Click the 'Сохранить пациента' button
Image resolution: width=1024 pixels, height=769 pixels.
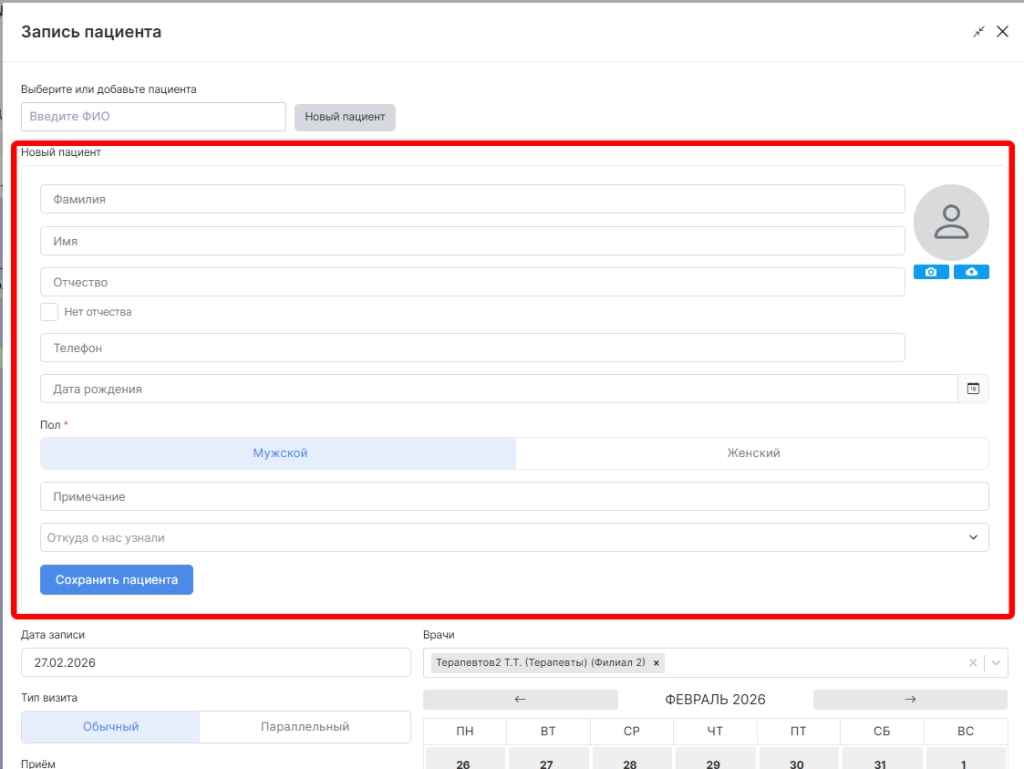(x=117, y=580)
